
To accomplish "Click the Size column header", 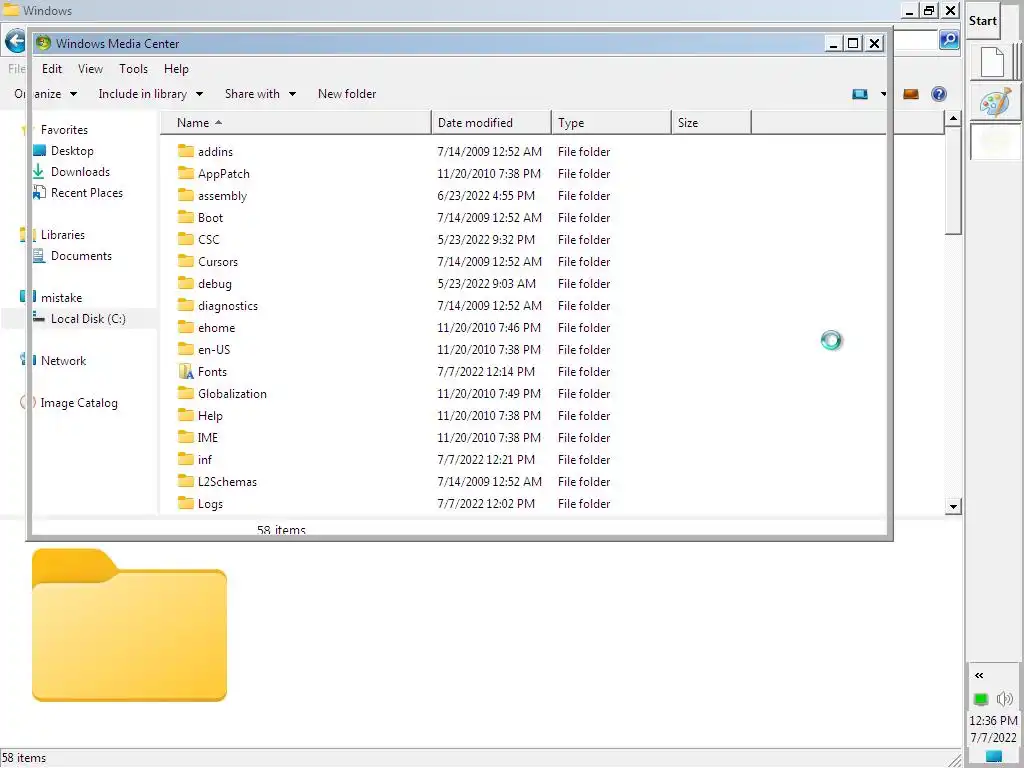I will [x=712, y=123].
